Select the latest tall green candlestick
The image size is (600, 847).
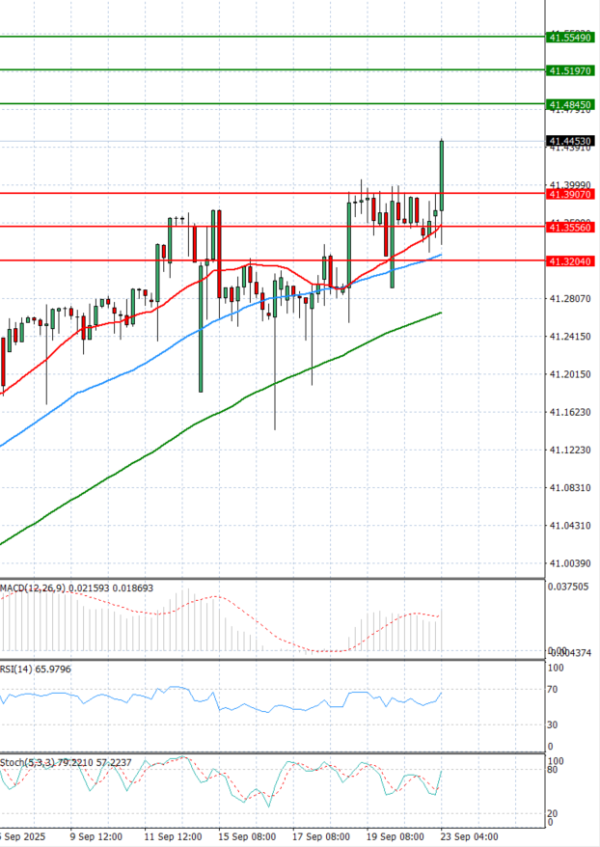tap(442, 176)
